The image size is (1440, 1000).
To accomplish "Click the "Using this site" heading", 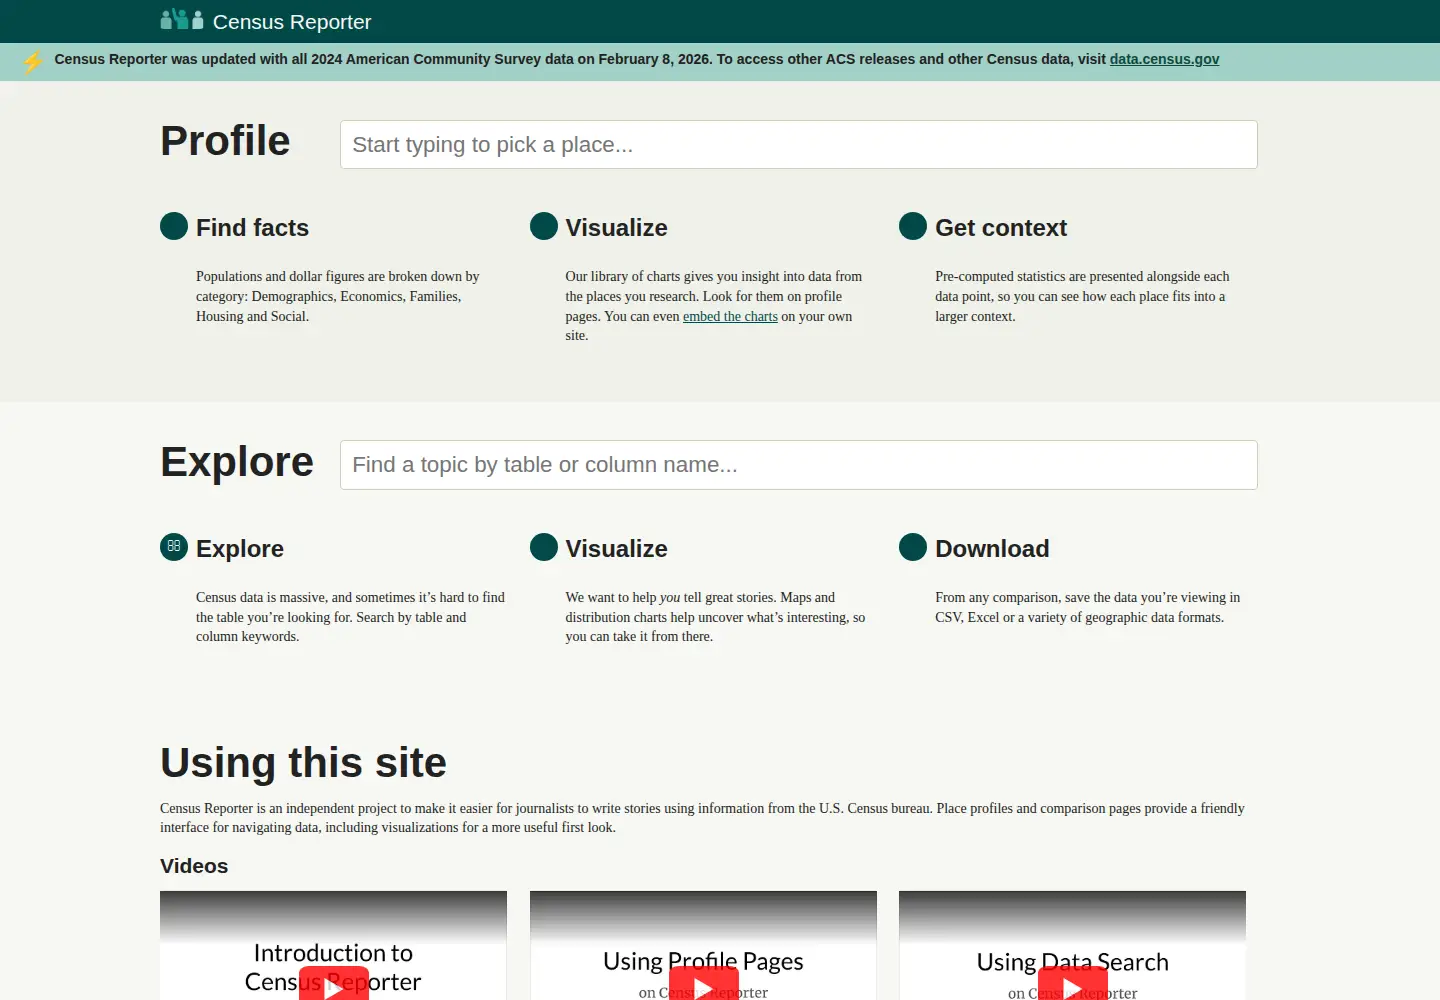I will (303, 763).
